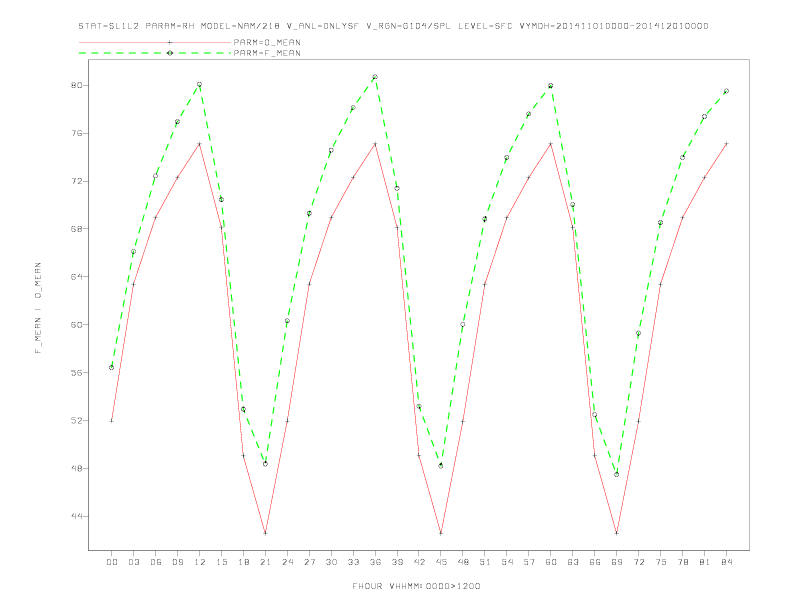Click the green F_MEAN marker at hour 48

pyautogui.click(x=463, y=325)
